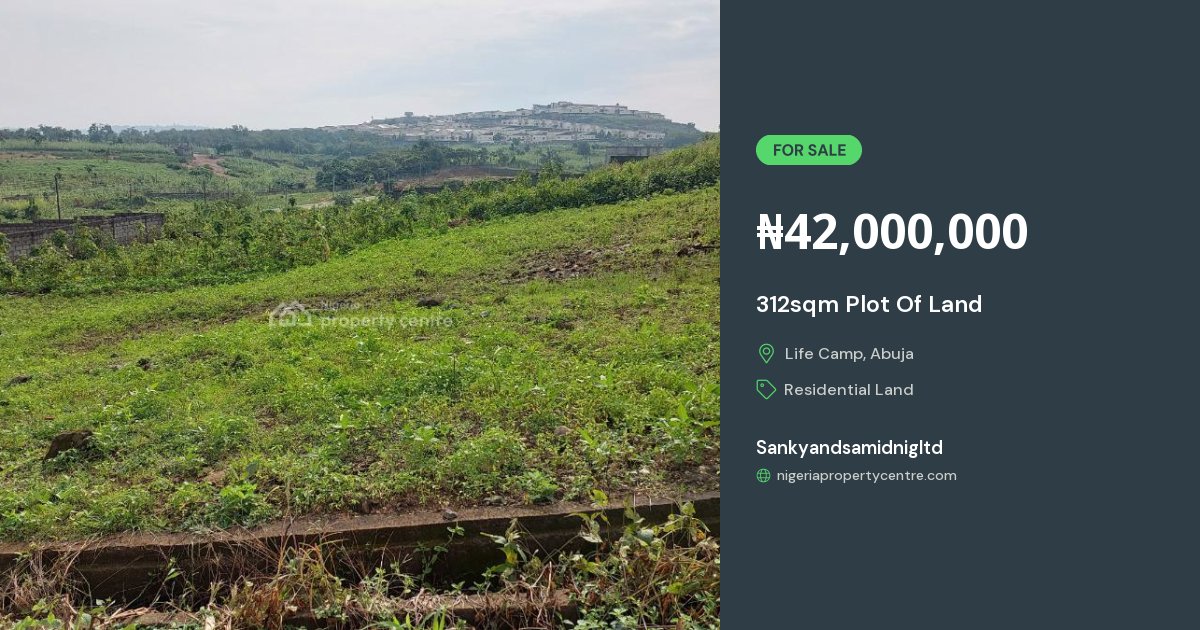The height and width of the screenshot is (630, 1200).
Task: Select the Sankyandsamidnigltd agent name
Action: pos(849,447)
